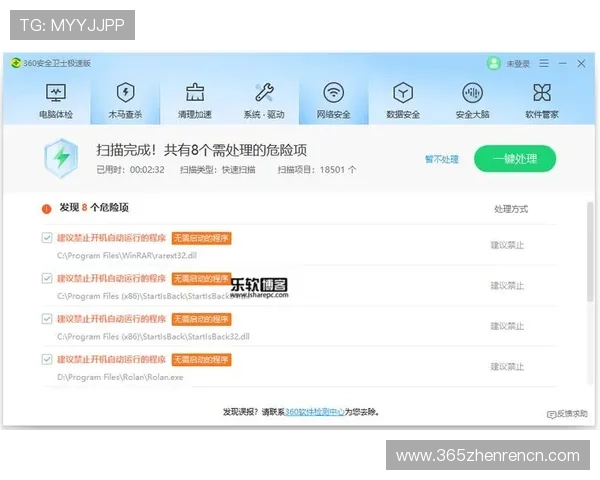Close the 360 window

[x=581, y=63]
